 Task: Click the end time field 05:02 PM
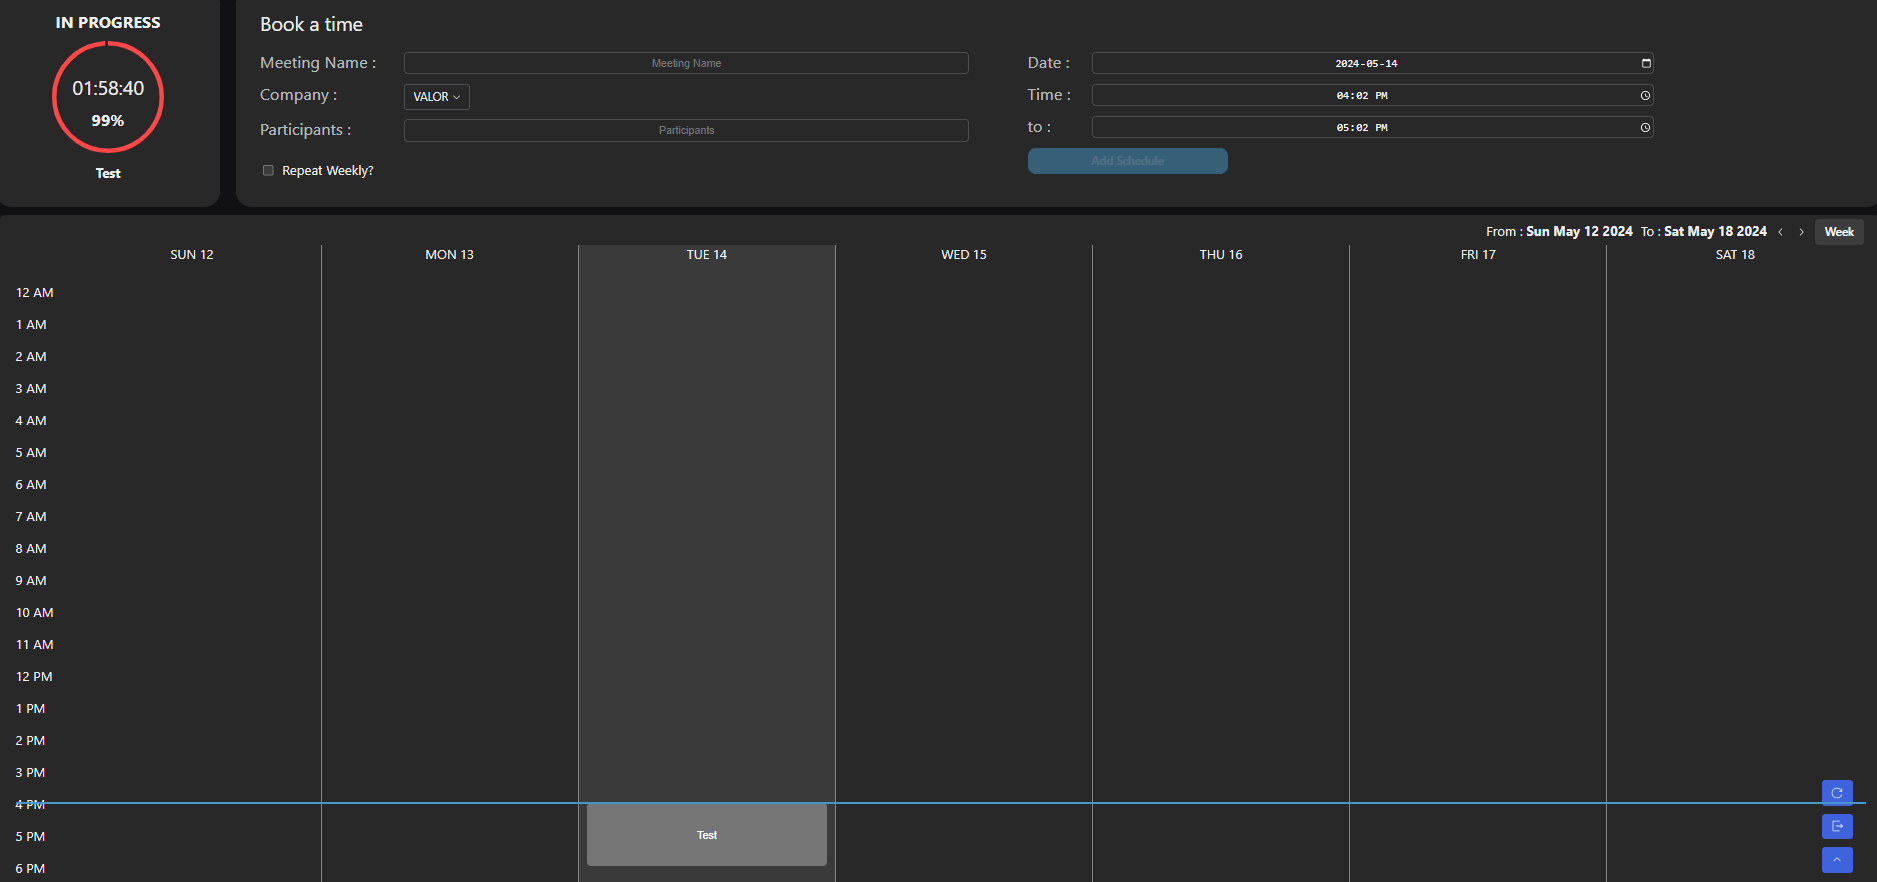pyautogui.click(x=1372, y=127)
